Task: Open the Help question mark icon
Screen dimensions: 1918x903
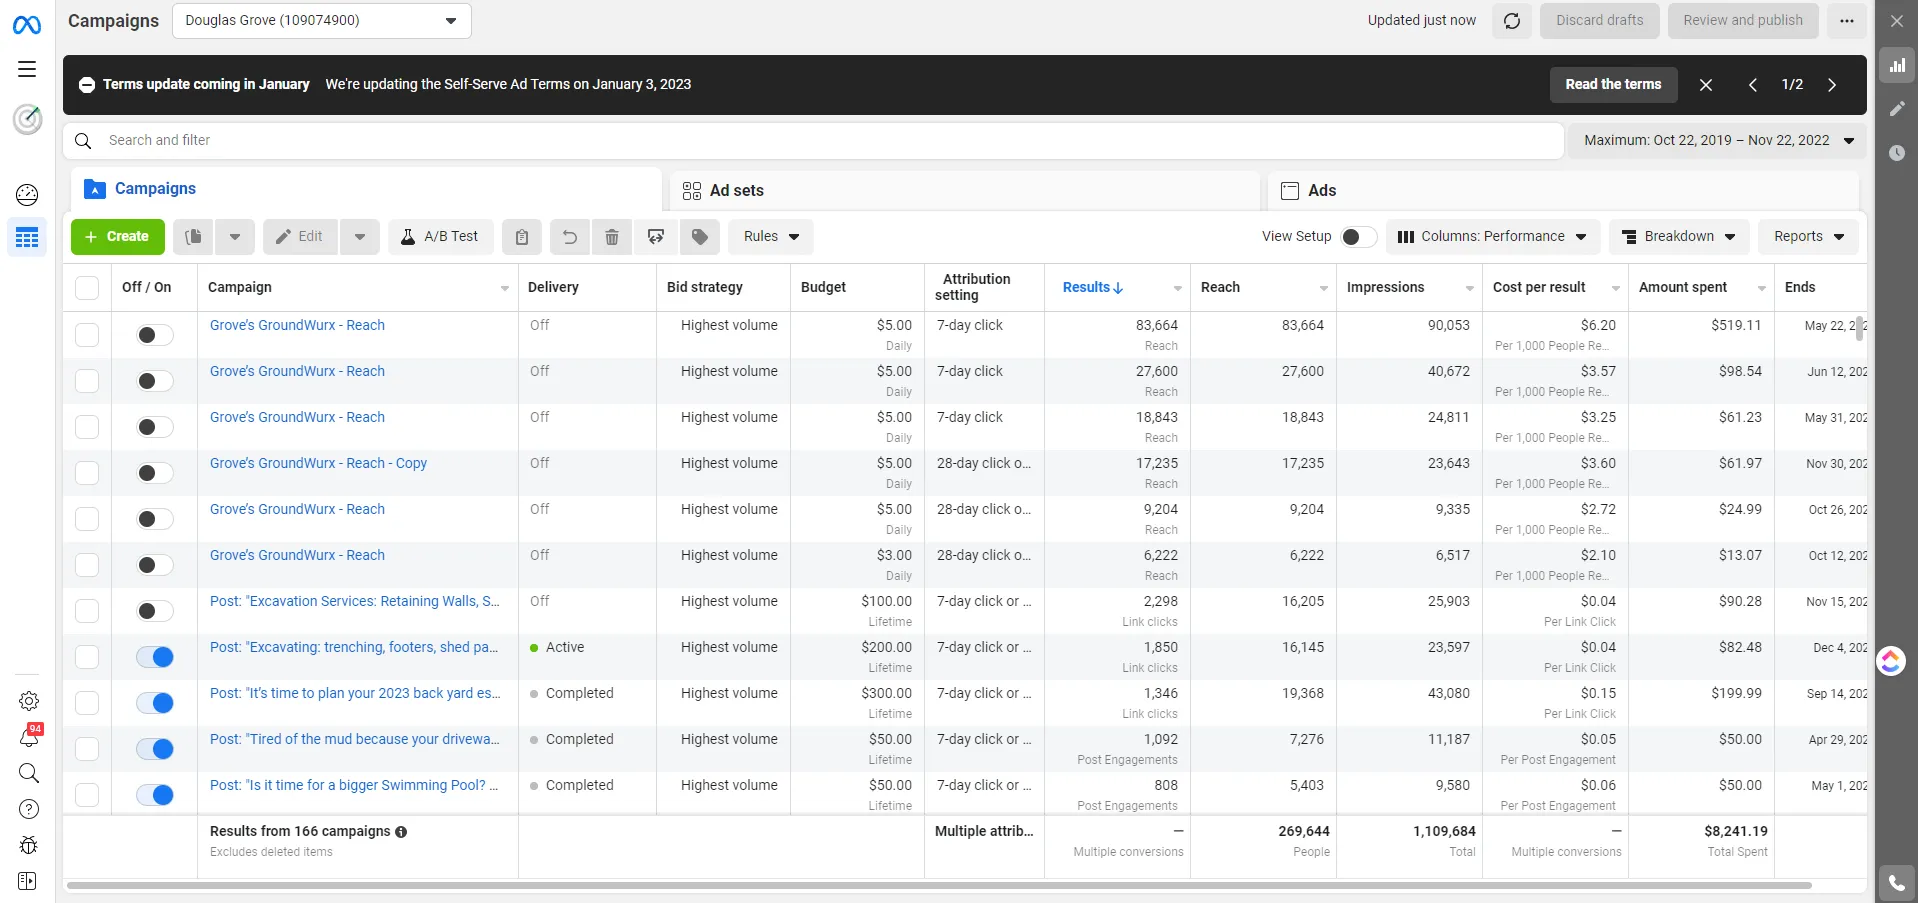Action: [x=29, y=809]
